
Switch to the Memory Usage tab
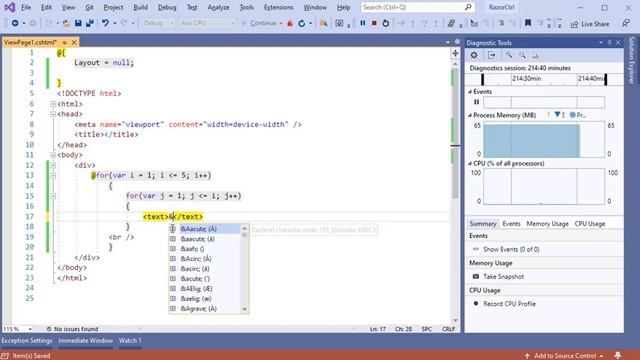547,224
